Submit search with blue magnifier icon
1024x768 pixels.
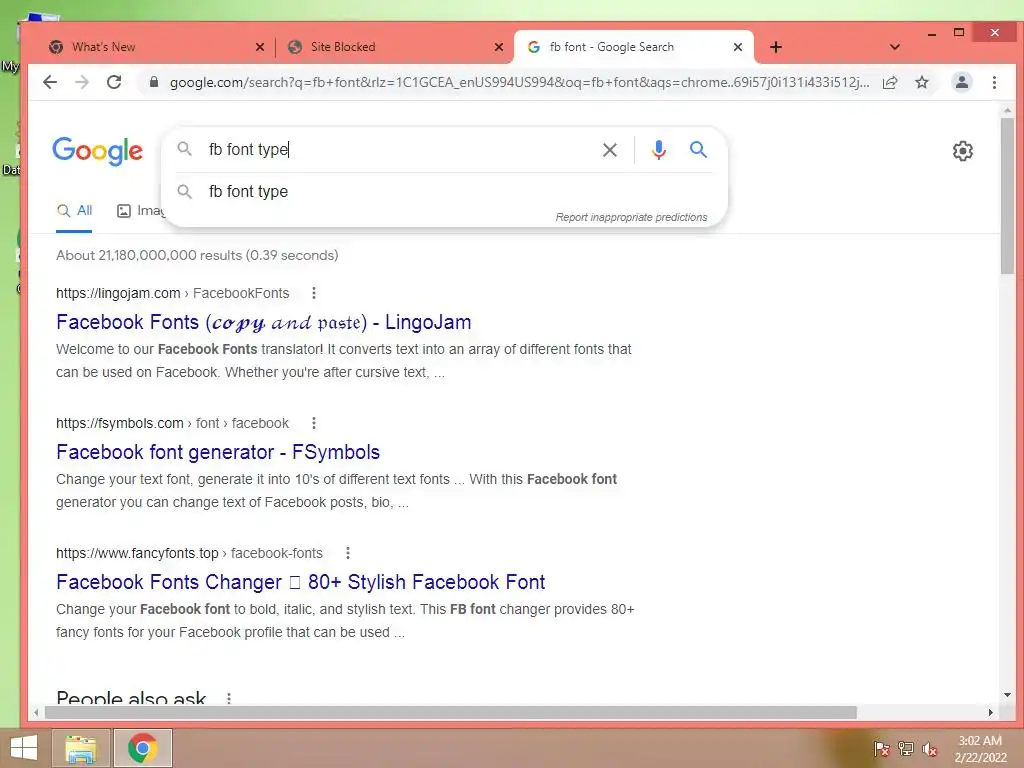698,150
